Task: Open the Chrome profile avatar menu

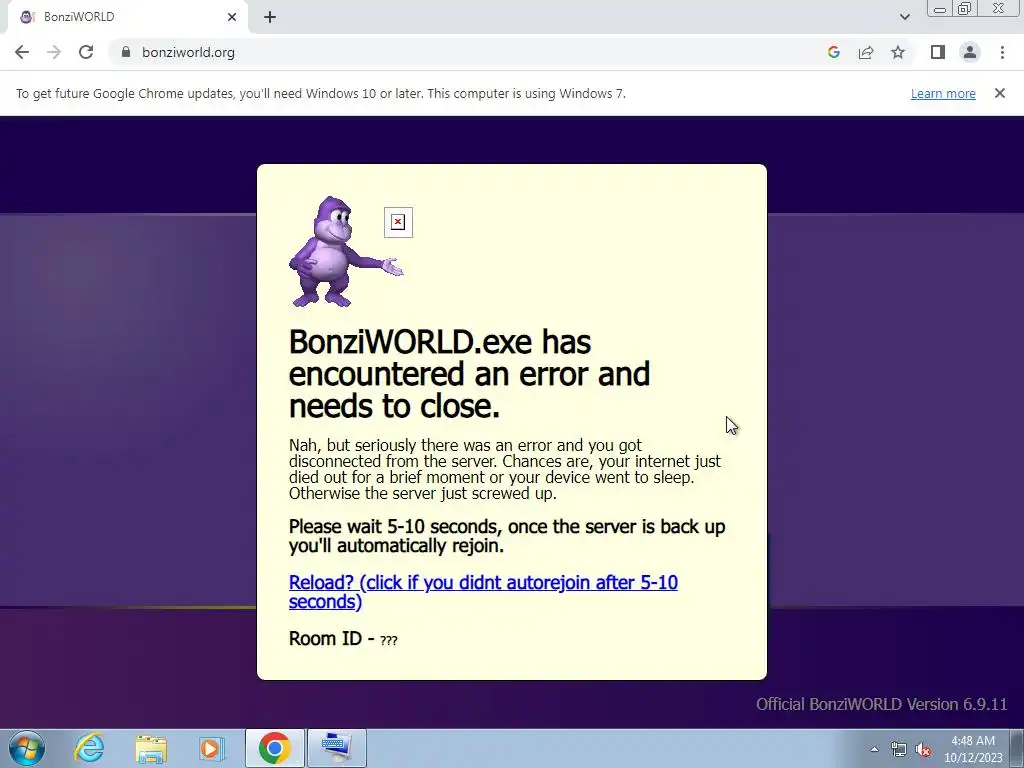Action: pyautogui.click(x=970, y=52)
